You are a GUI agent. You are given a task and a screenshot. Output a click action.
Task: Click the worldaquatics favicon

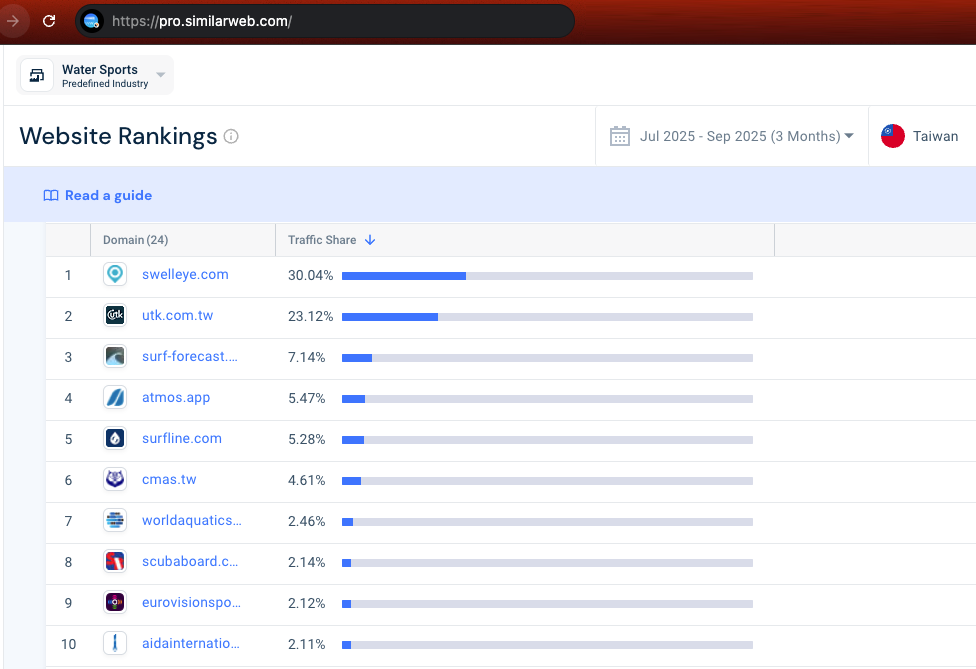[x=114, y=520]
